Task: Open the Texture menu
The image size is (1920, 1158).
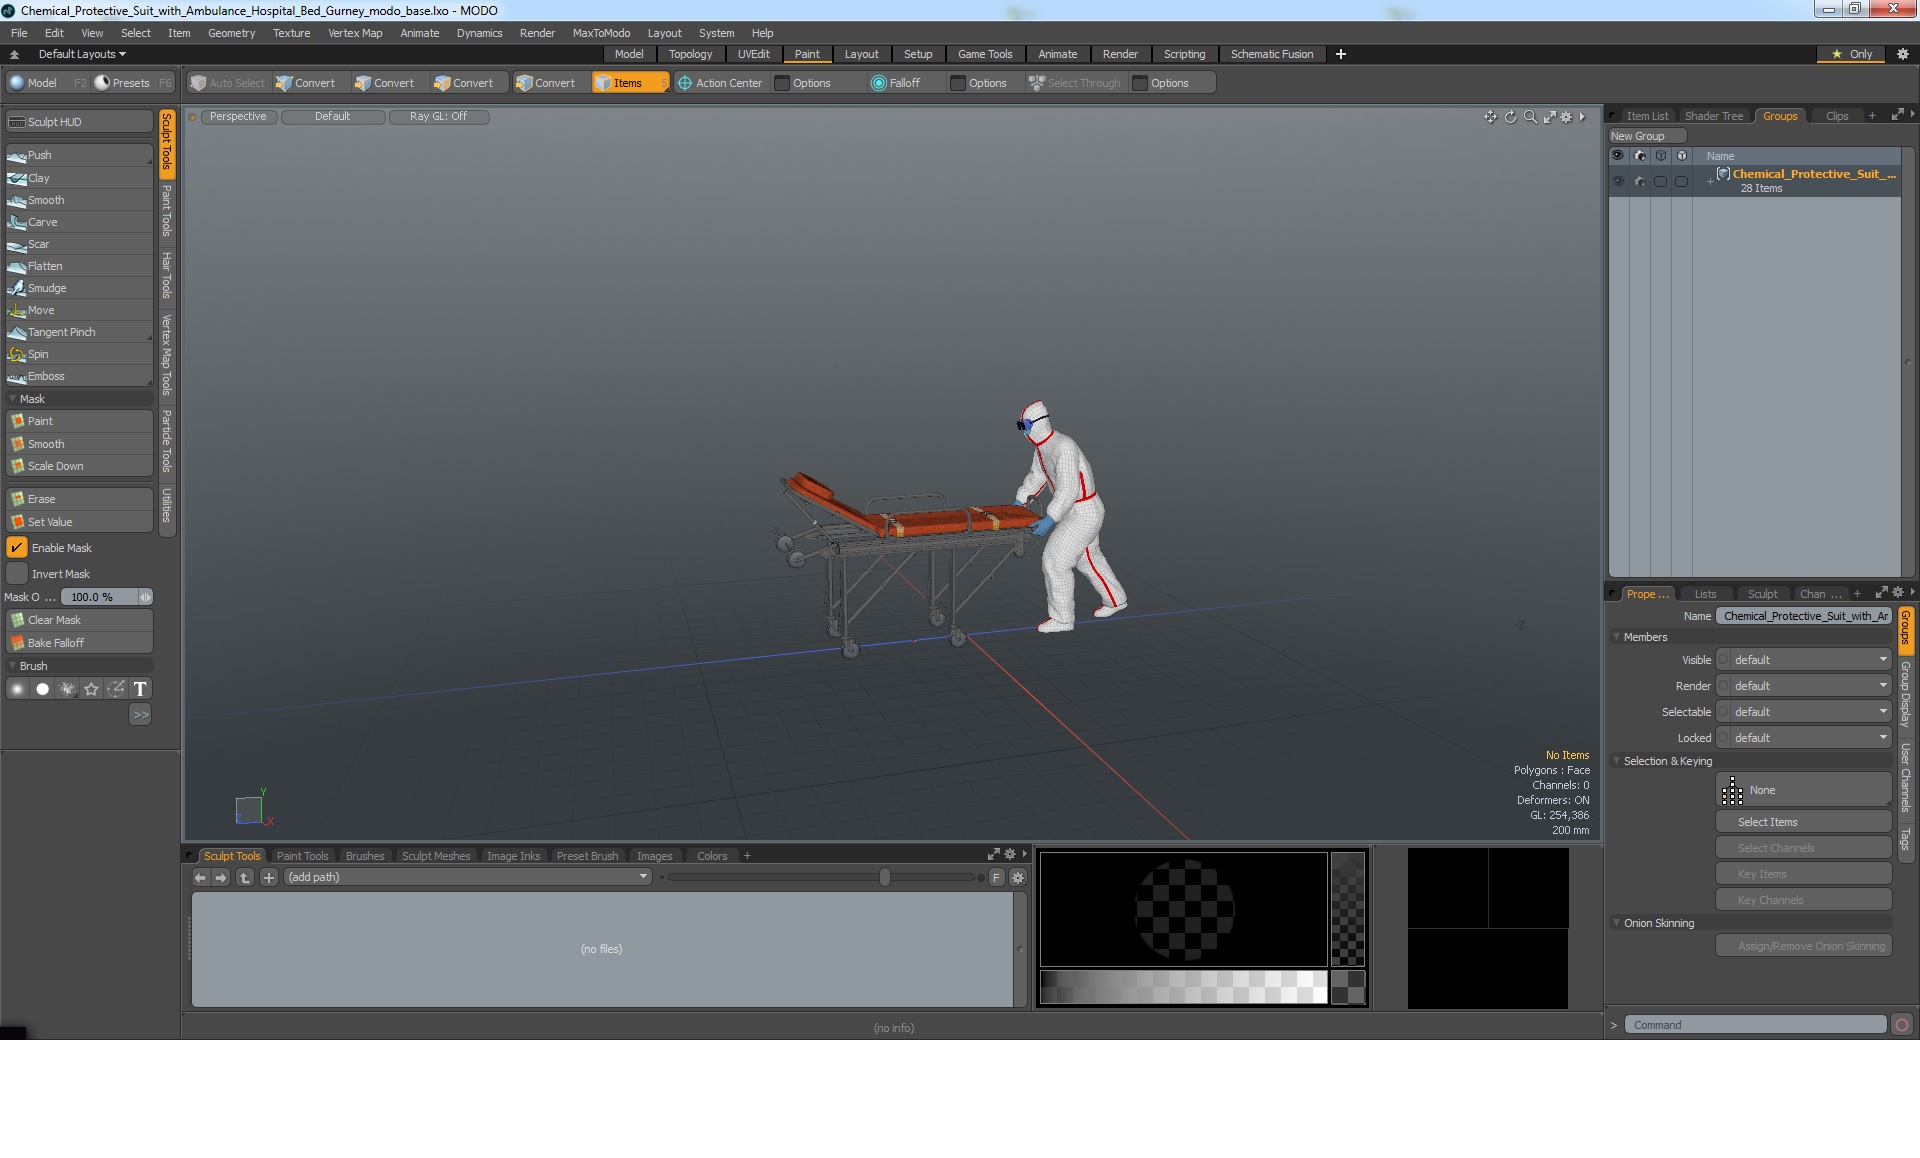Action: tap(291, 33)
